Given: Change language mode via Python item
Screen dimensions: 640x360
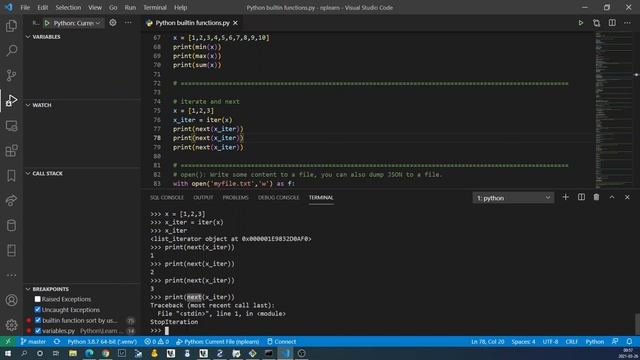Looking at the screenshot, I should coord(594,342).
